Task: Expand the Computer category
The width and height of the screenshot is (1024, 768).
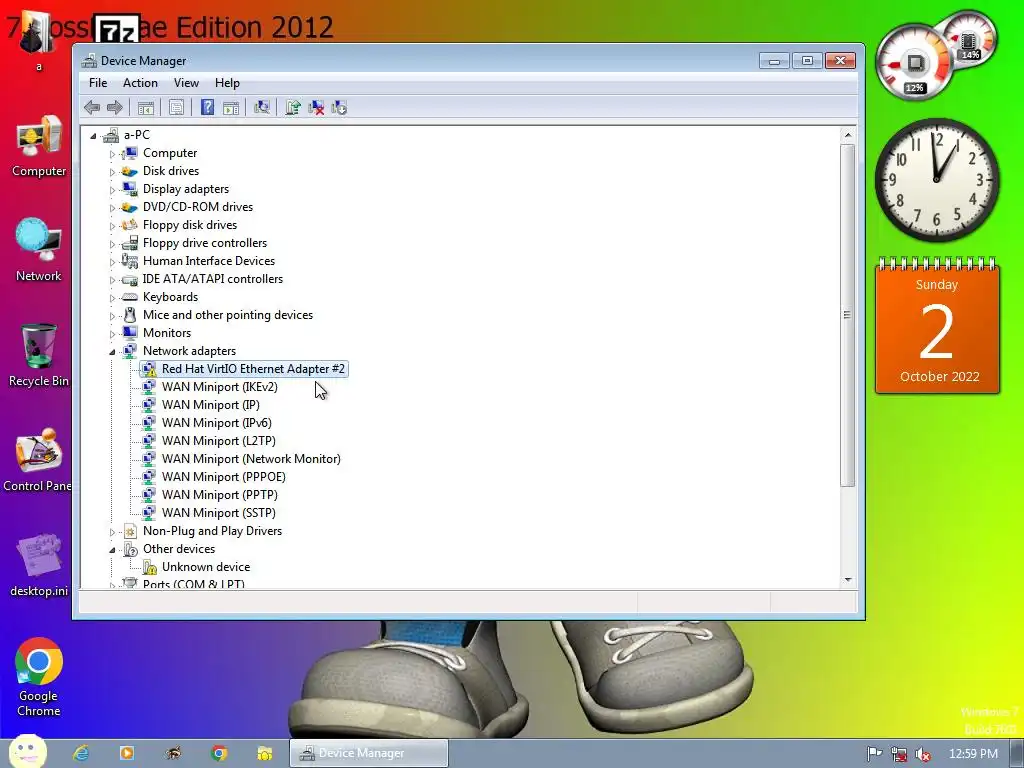Action: click(112, 154)
